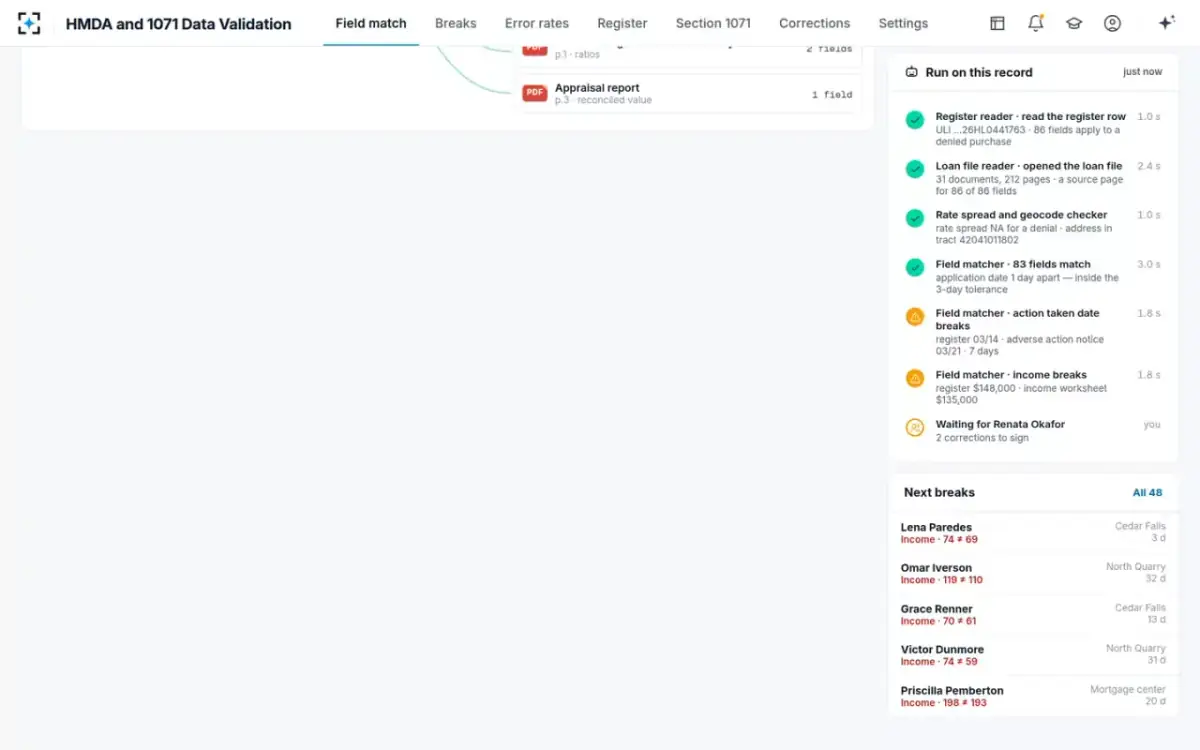
Task: Open the Corrections tab
Action: 814,23
